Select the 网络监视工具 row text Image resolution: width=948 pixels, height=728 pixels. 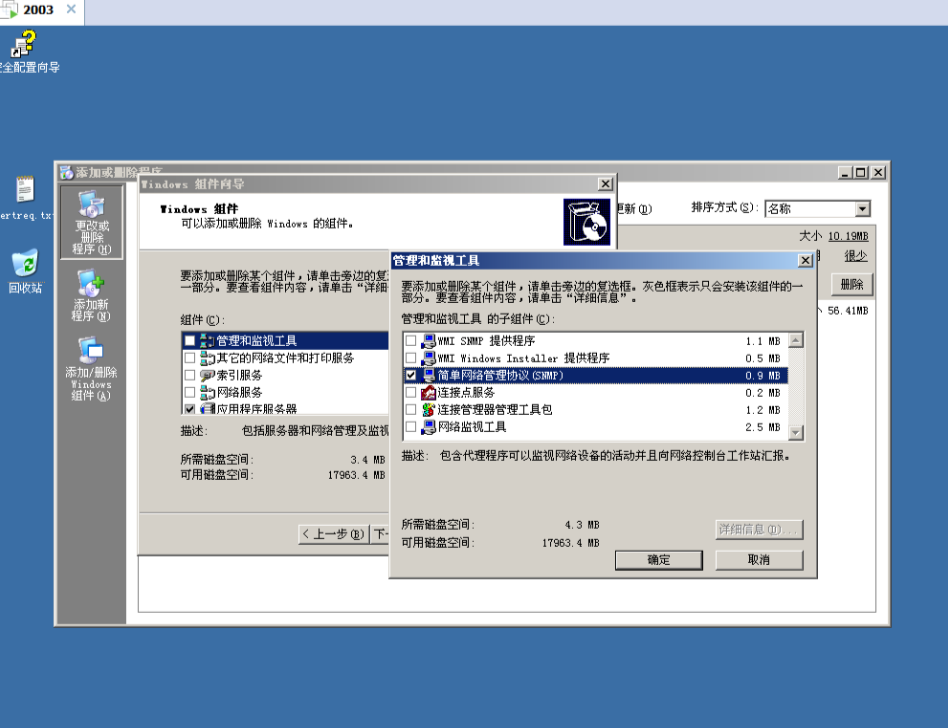pos(472,427)
